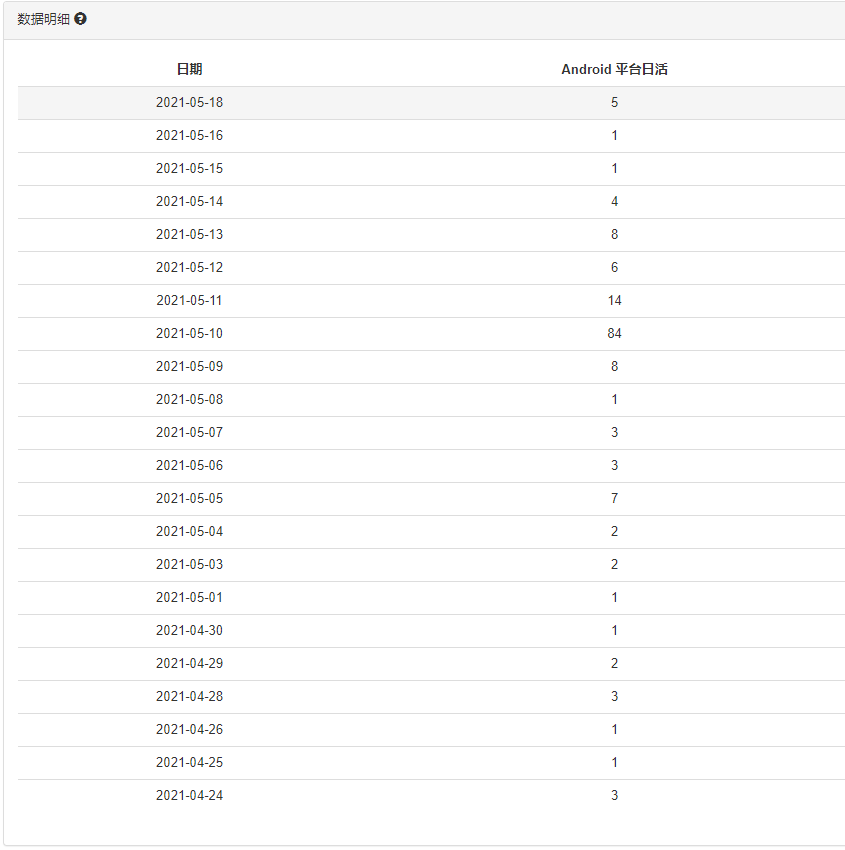Screen dimensions: 845x850
Task: Select the date cell 2021-04-28
Action: [189, 697]
